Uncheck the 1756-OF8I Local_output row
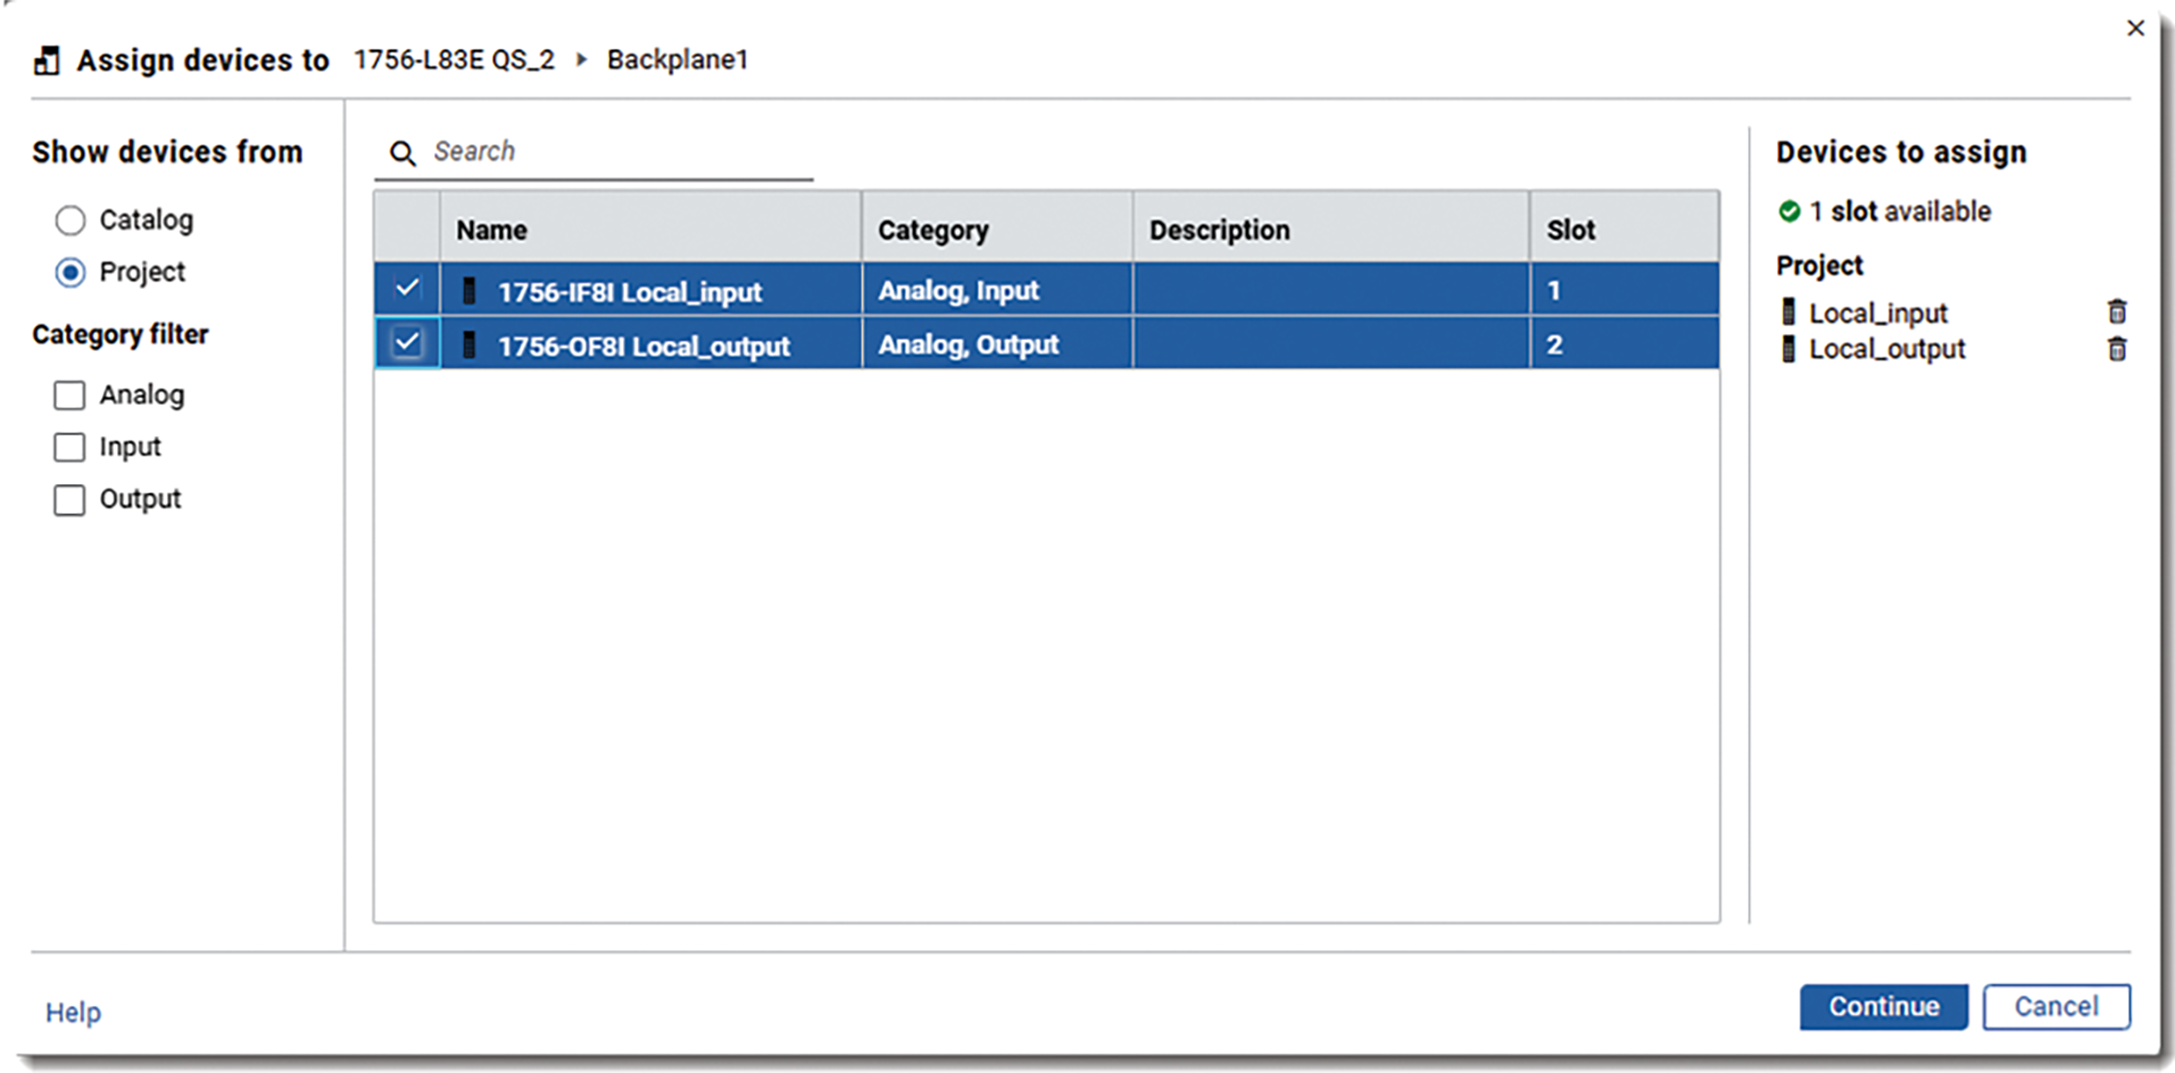Viewport: 2175px width, 1073px height. 407,343
